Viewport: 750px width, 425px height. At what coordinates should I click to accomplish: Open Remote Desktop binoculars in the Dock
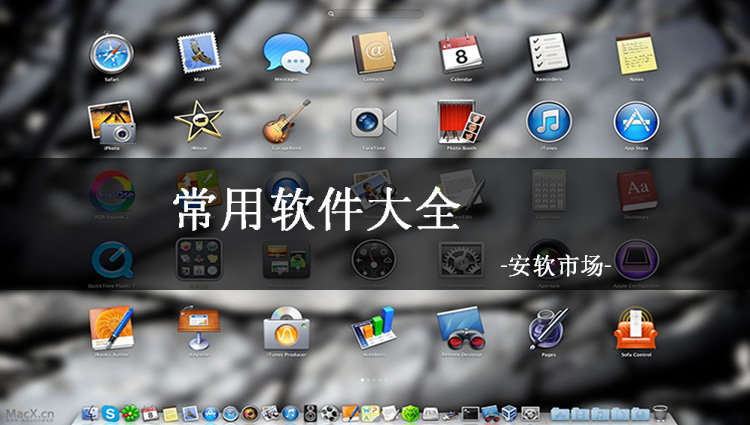pos(490,414)
